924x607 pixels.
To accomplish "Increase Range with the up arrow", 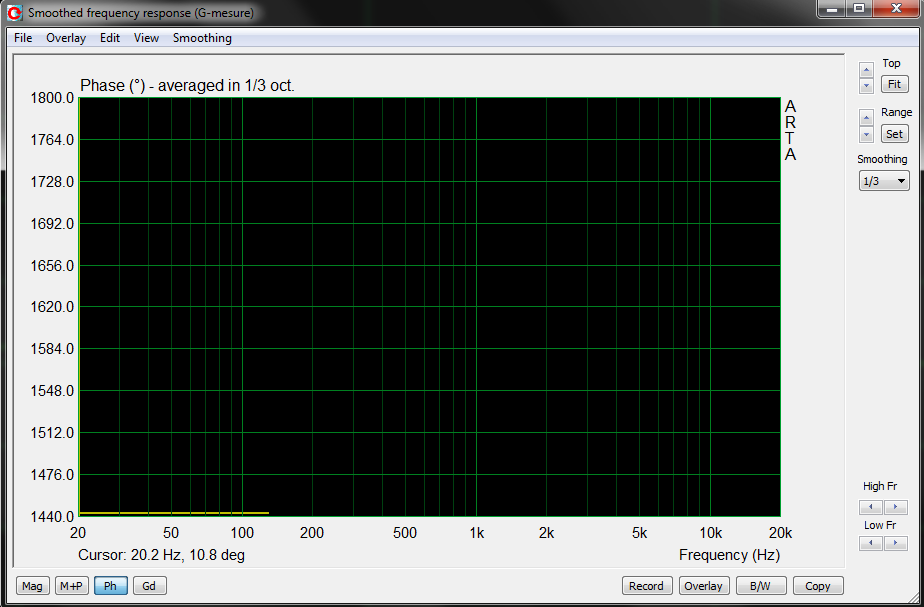I will [x=866, y=117].
